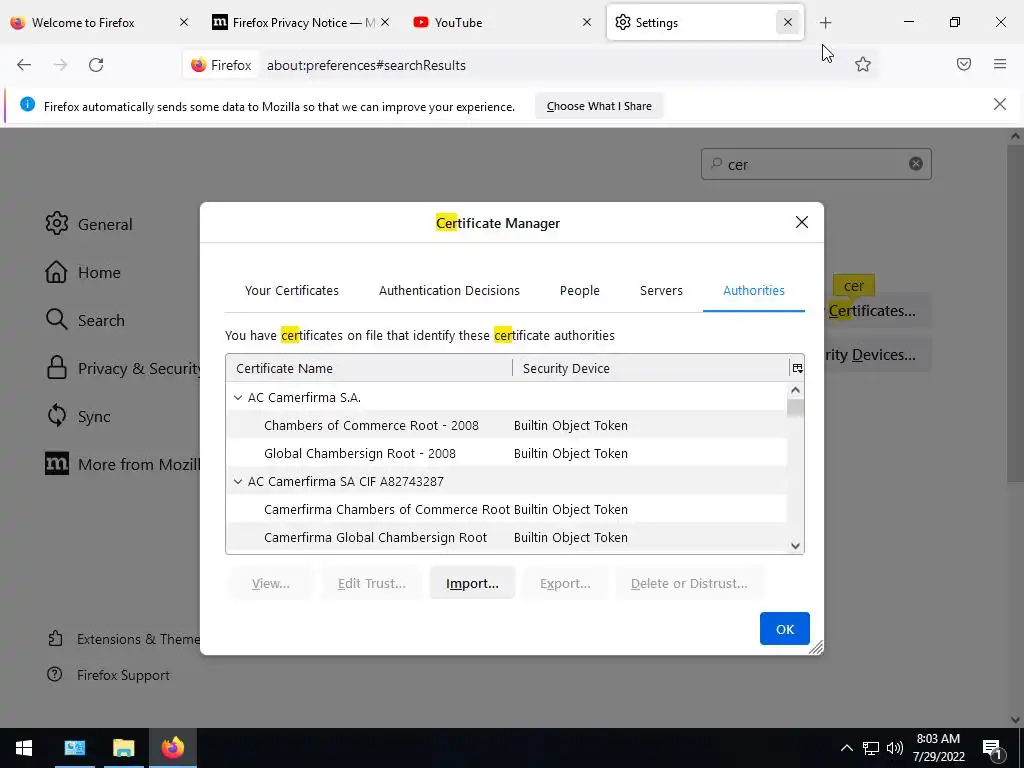Click the address bar URL
The image size is (1024, 768).
click(x=366, y=65)
